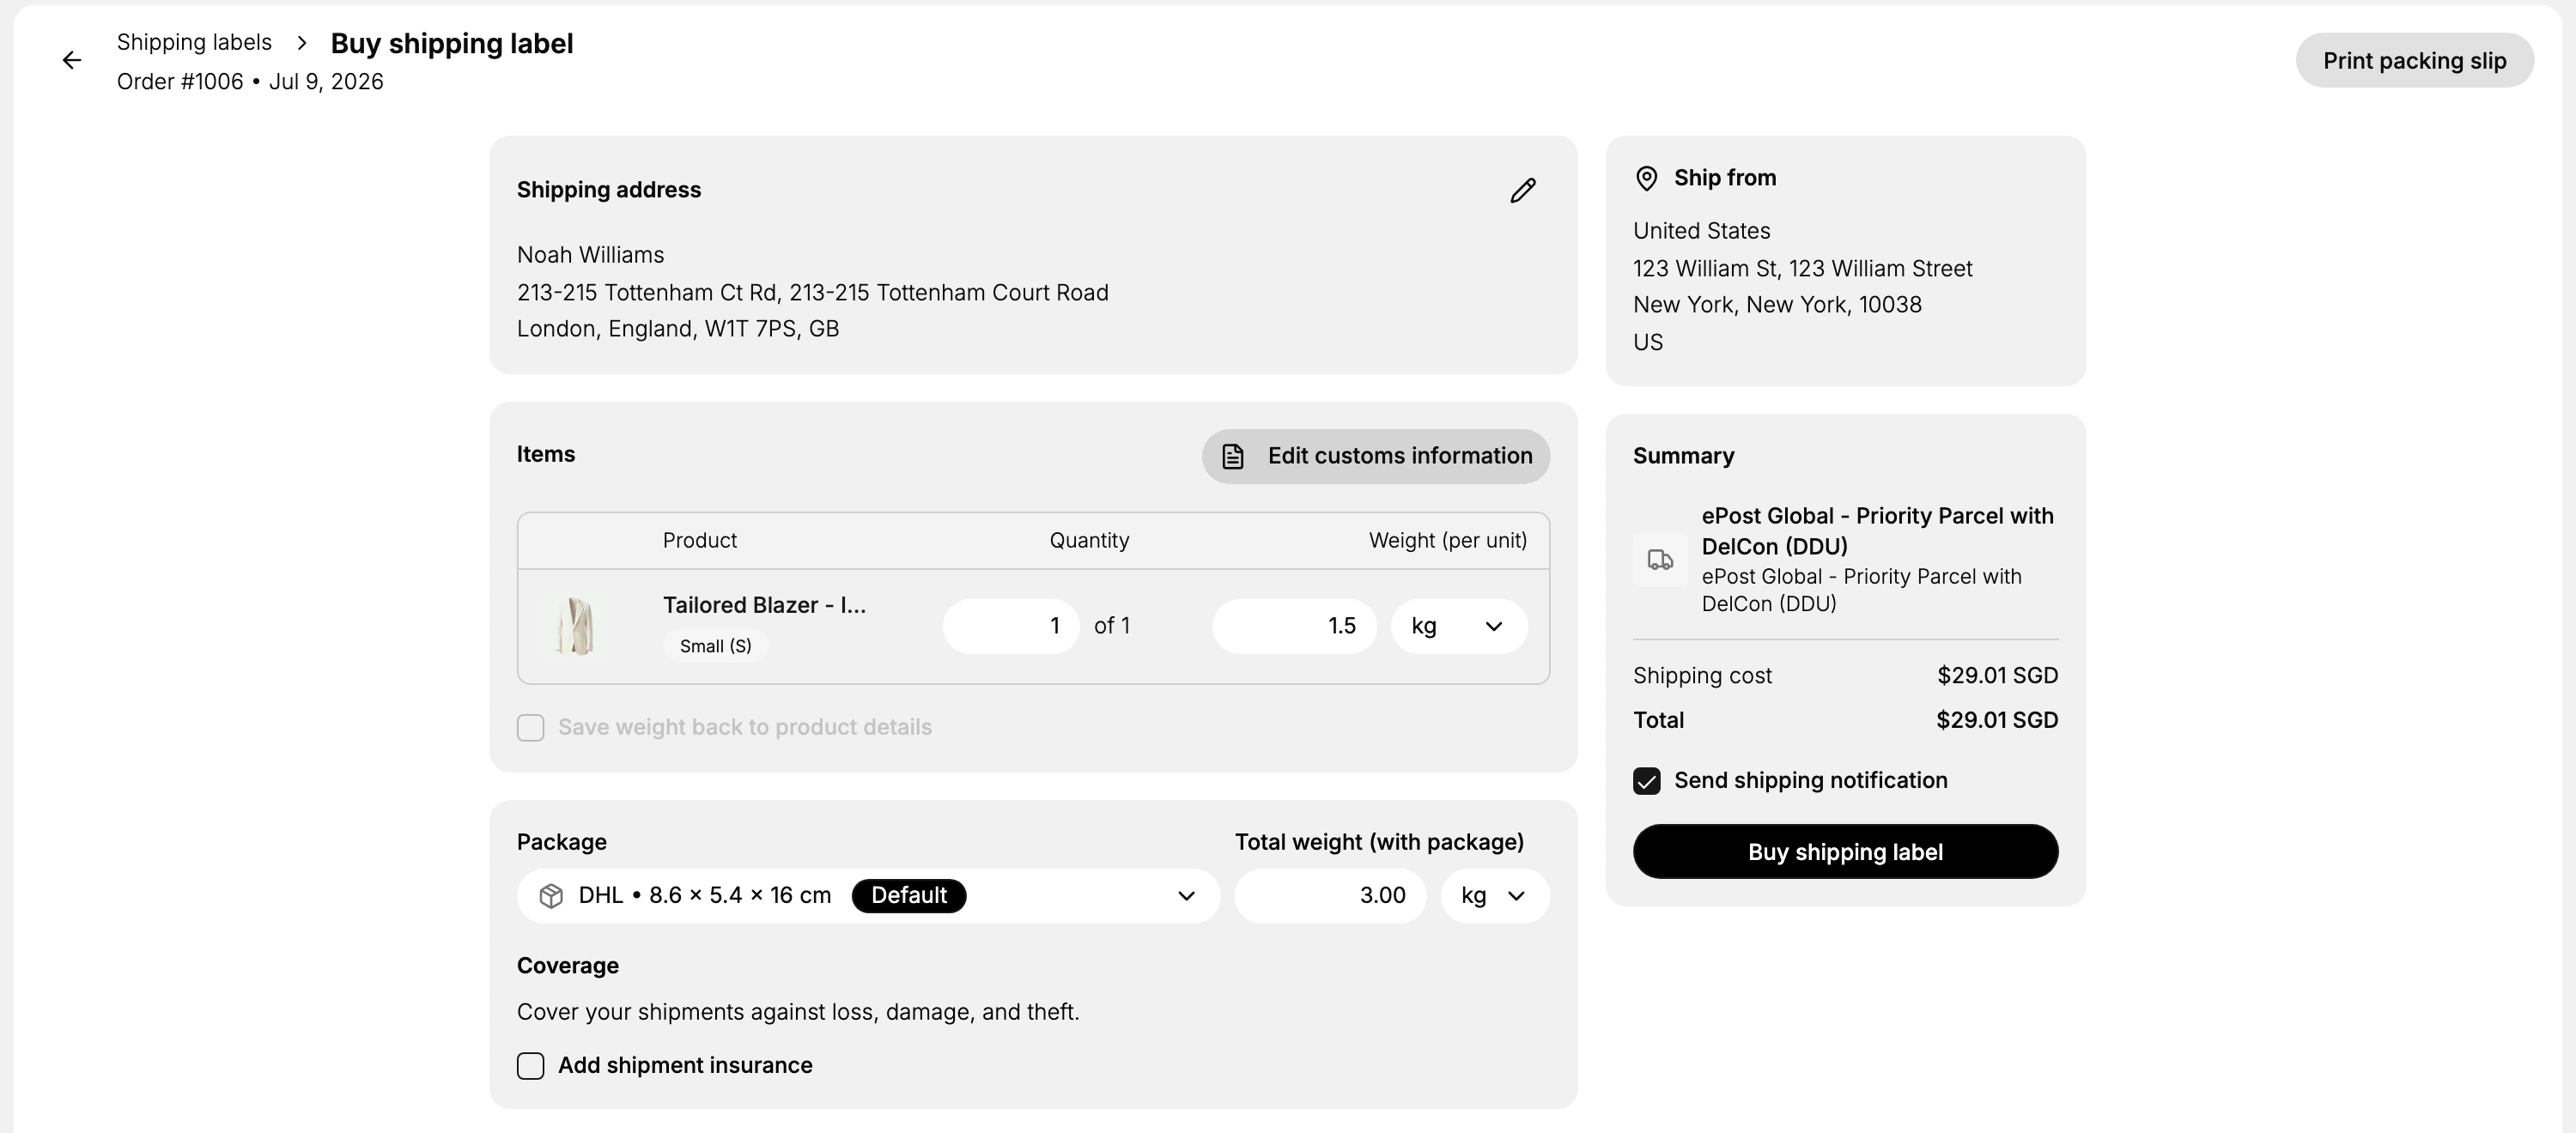Viewport: 2576px width, 1133px height.
Task: Click Edit customs information button
Action: point(1376,457)
